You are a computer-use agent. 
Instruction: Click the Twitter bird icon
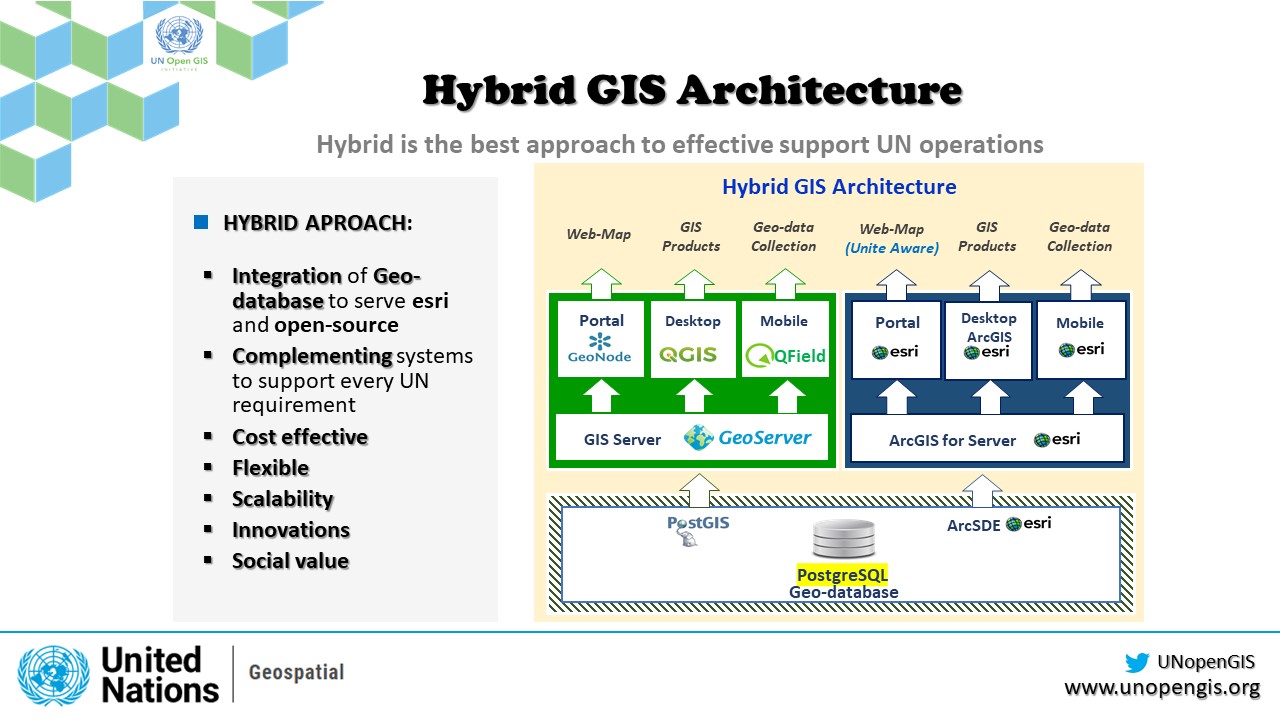[x=1138, y=662]
